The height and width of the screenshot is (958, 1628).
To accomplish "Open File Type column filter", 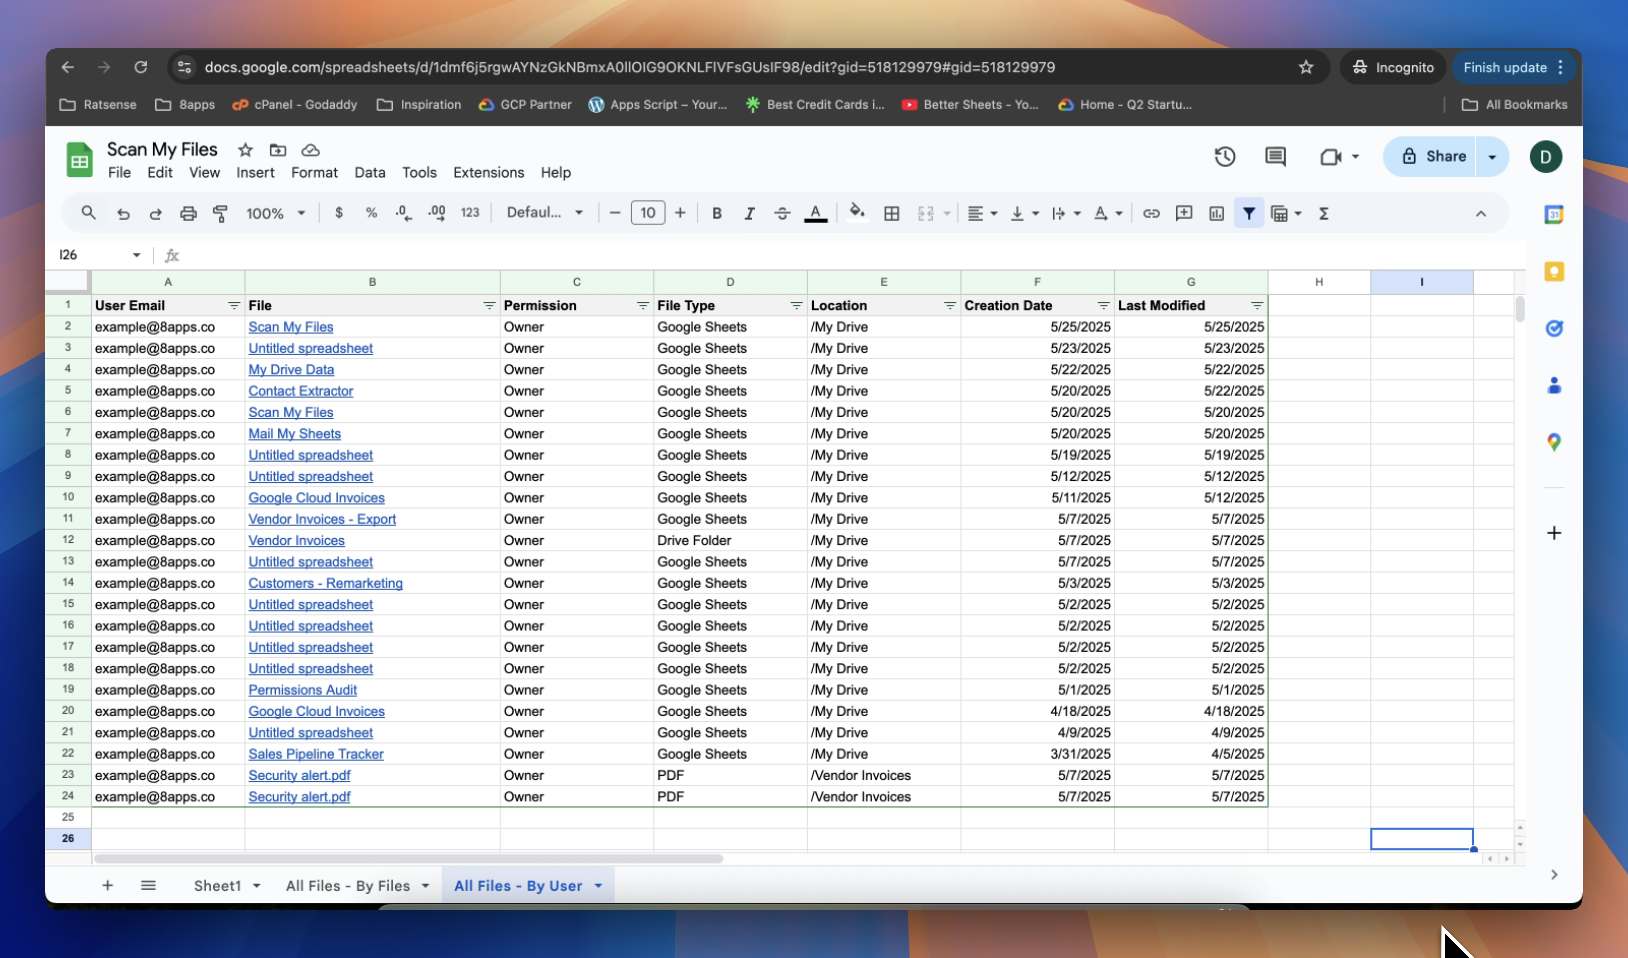I will [x=796, y=306].
